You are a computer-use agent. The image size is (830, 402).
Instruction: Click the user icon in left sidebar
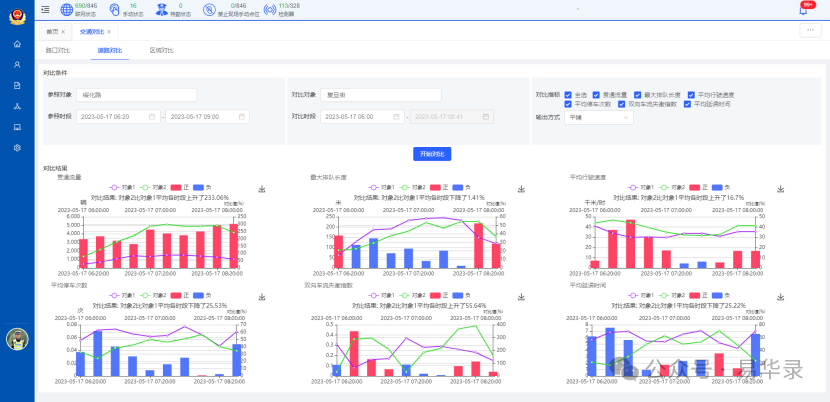tap(17, 65)
